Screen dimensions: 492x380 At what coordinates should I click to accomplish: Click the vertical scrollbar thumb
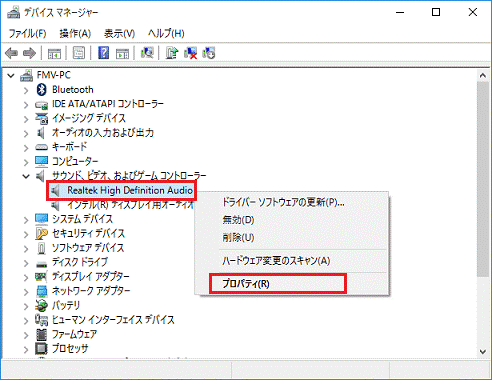point(483,179)
